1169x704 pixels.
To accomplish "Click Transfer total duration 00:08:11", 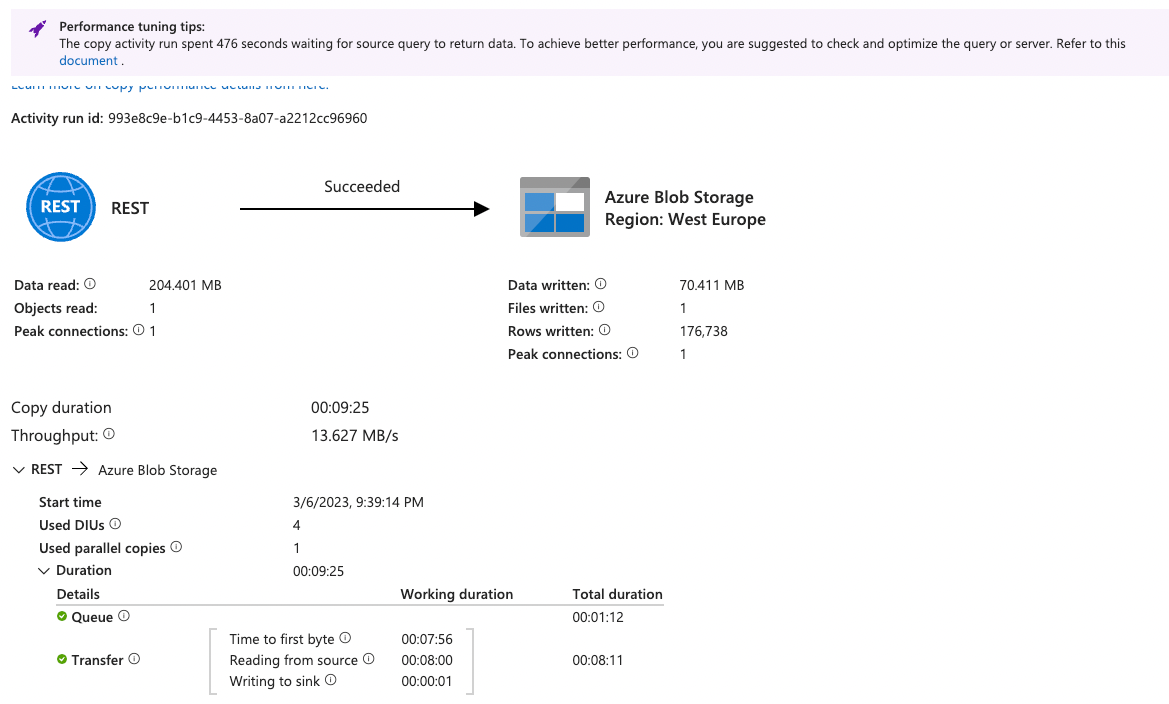I will [598, 660].
